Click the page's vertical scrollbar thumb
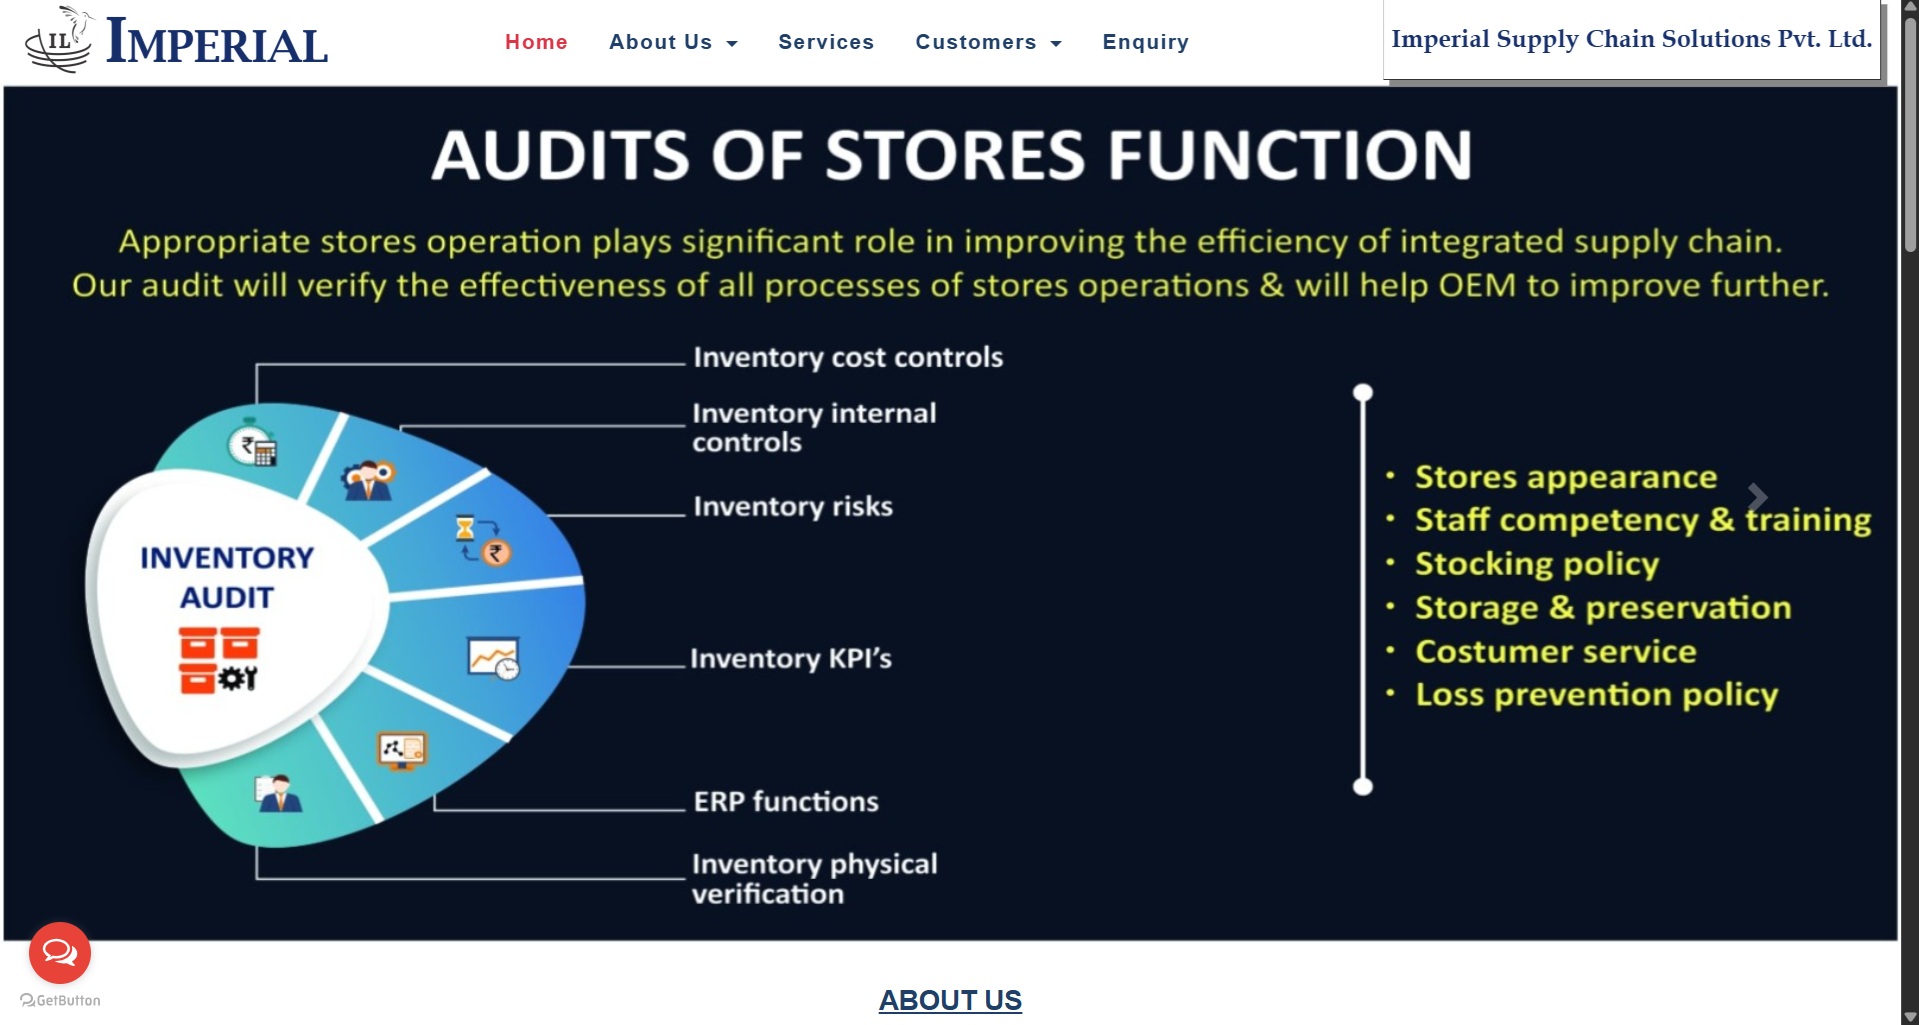Viewport: 1919px width, 1025px height. (x=1910, y=130)
